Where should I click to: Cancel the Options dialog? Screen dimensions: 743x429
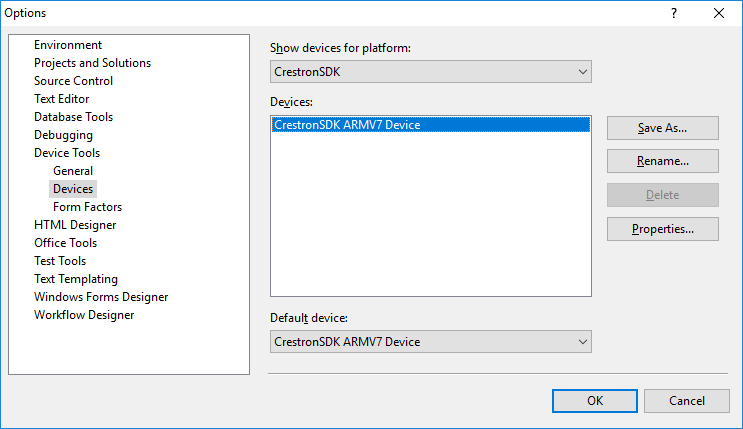point(686,400)
